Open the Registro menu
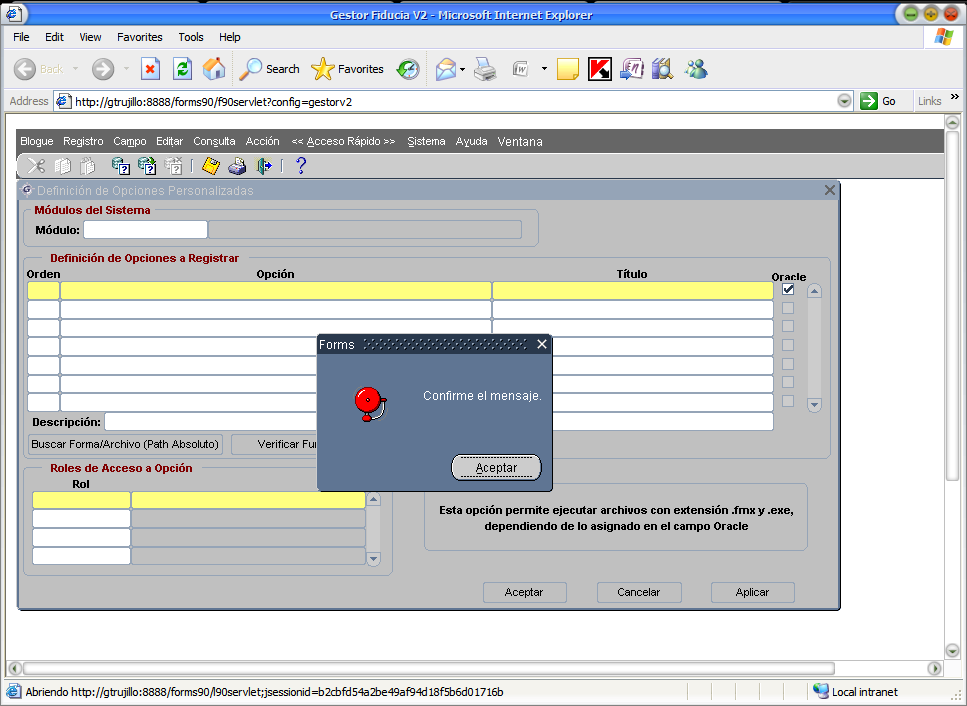 pyautogui.click(x=83, y=141)
